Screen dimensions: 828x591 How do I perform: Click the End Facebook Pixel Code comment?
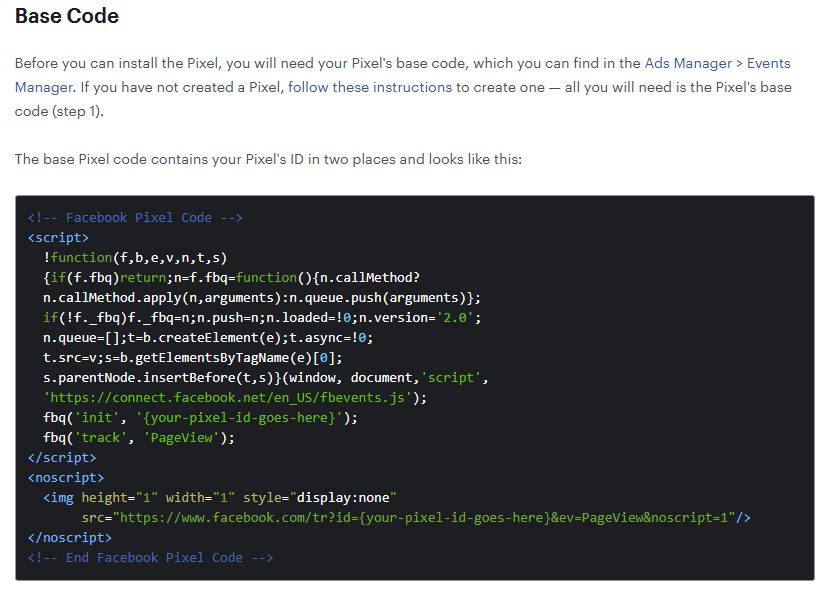click(x=150, y=557)
